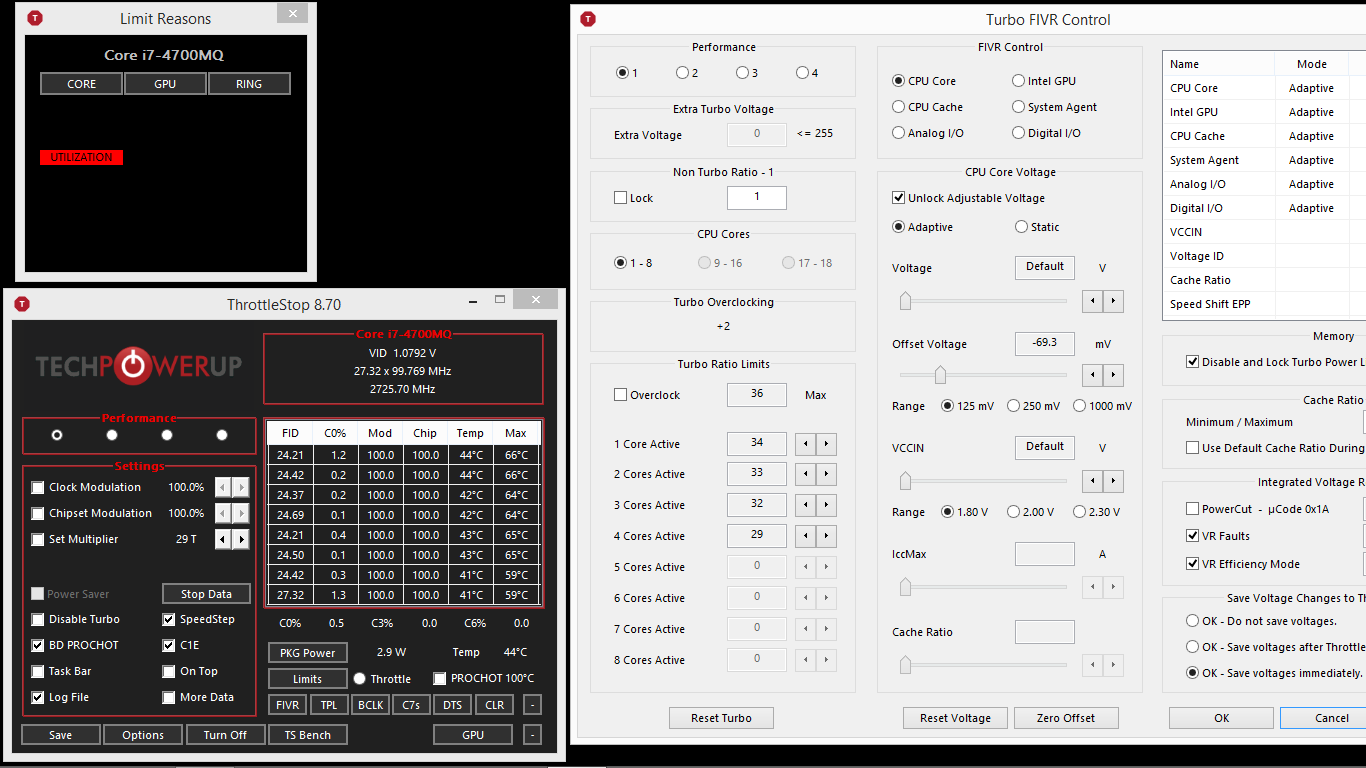
Task: Select the Throttle radio button
Action: [360, 679]
